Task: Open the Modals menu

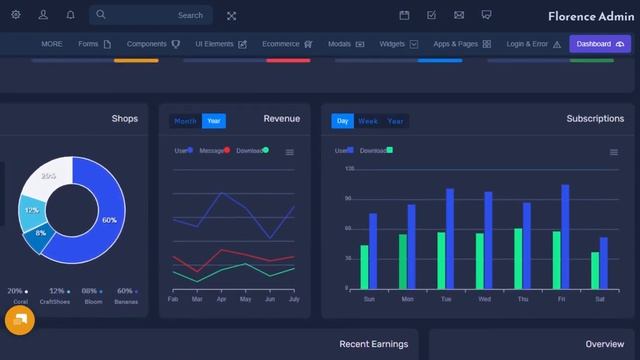Action: 346,44
